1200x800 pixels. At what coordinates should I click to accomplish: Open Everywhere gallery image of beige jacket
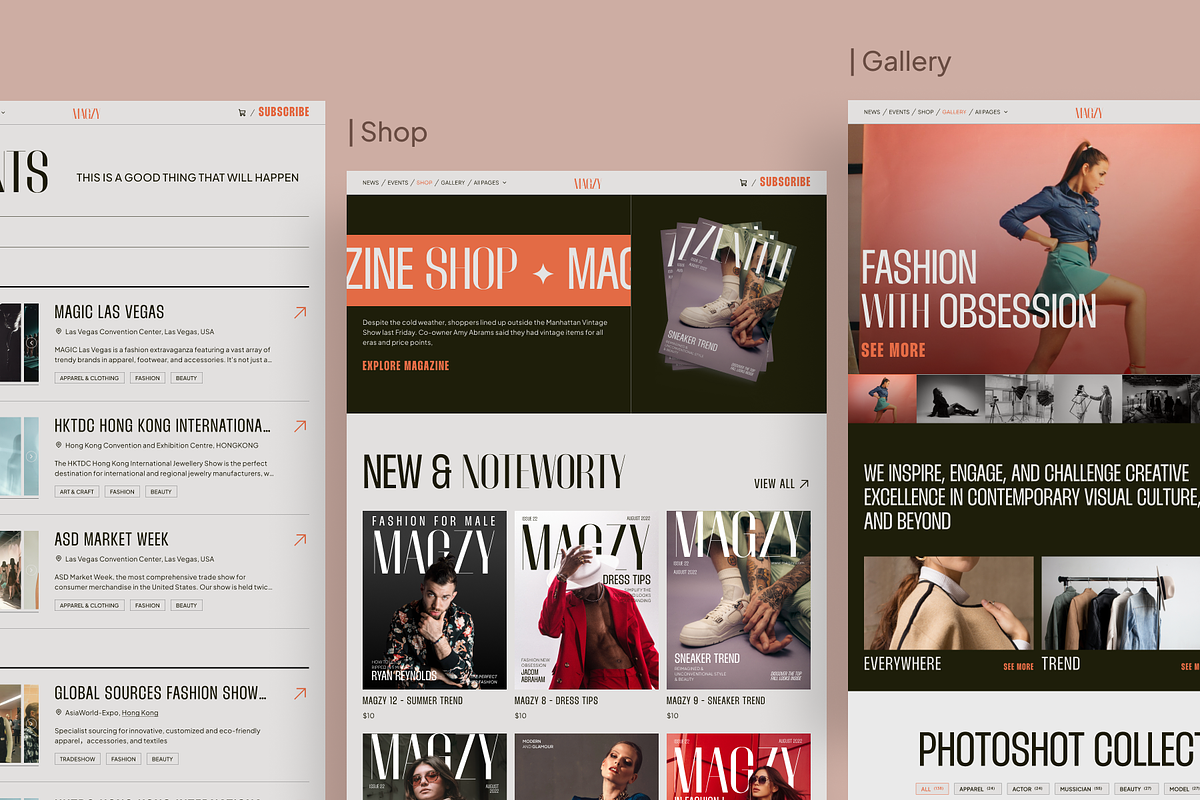949,603
